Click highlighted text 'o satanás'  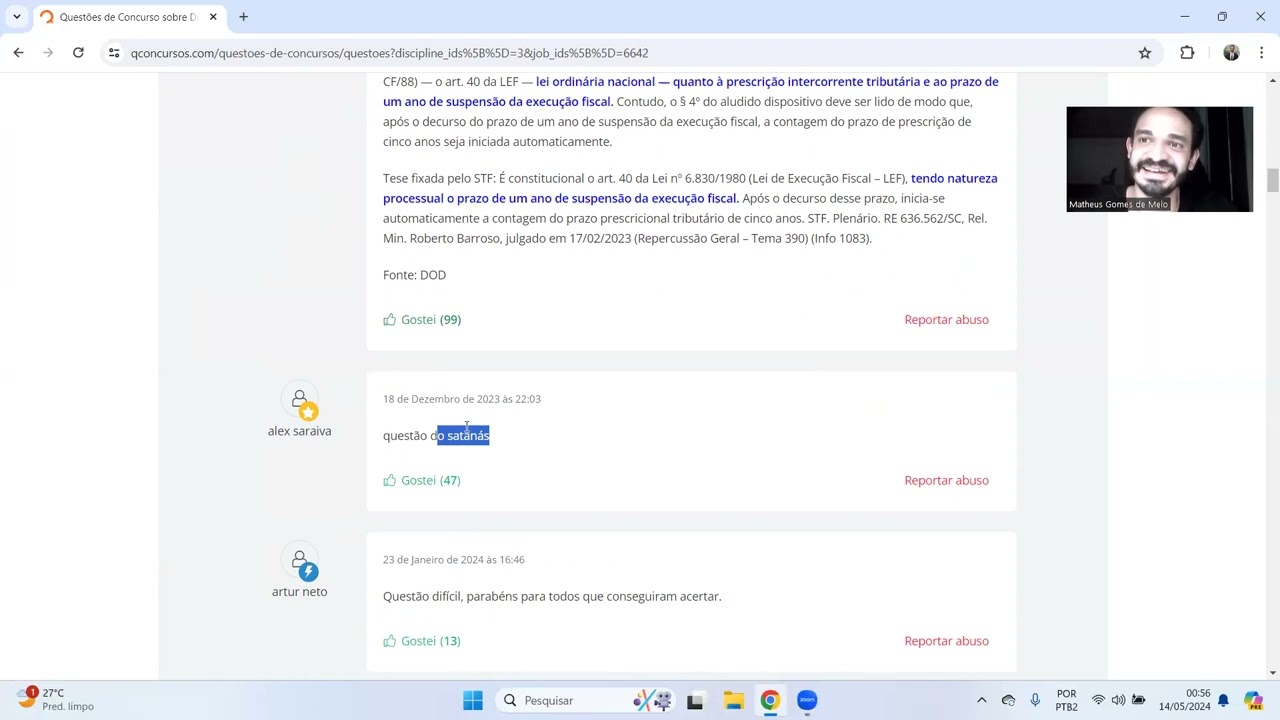(x=463, y=436)
